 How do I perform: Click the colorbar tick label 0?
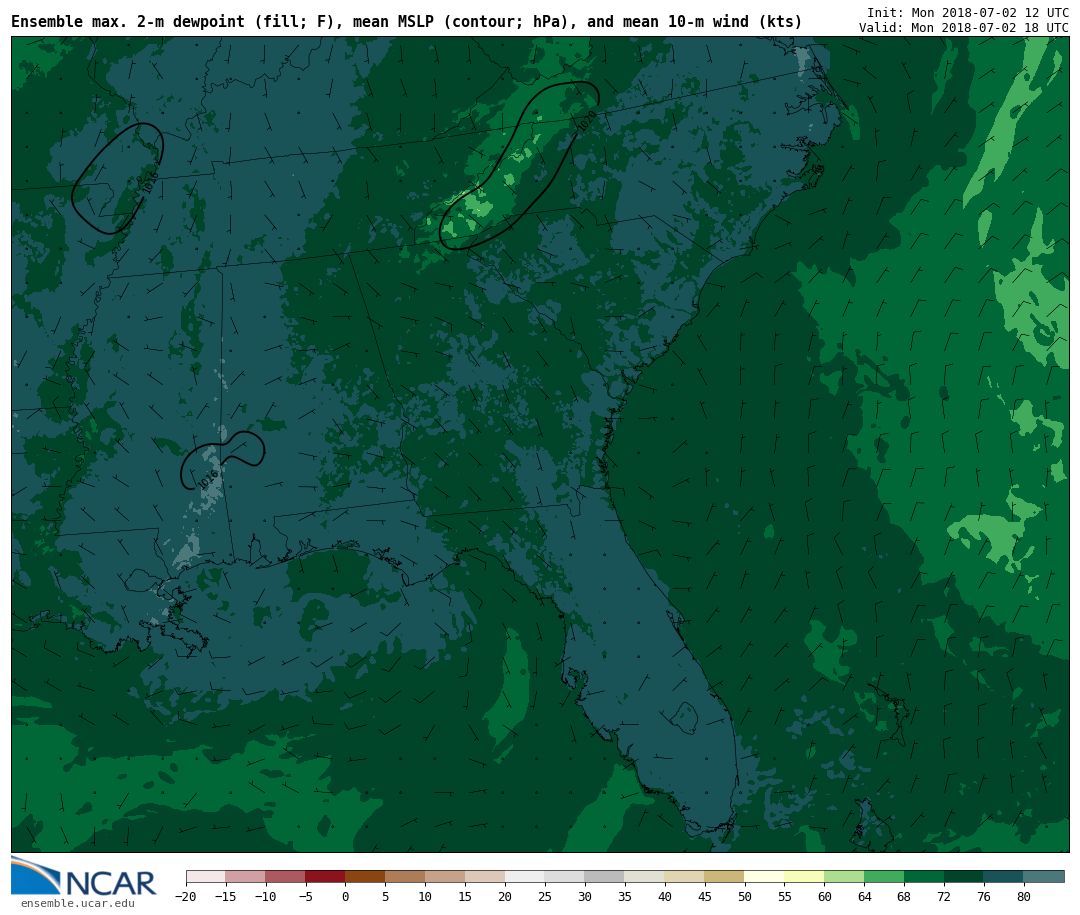[x=345, y=896]
